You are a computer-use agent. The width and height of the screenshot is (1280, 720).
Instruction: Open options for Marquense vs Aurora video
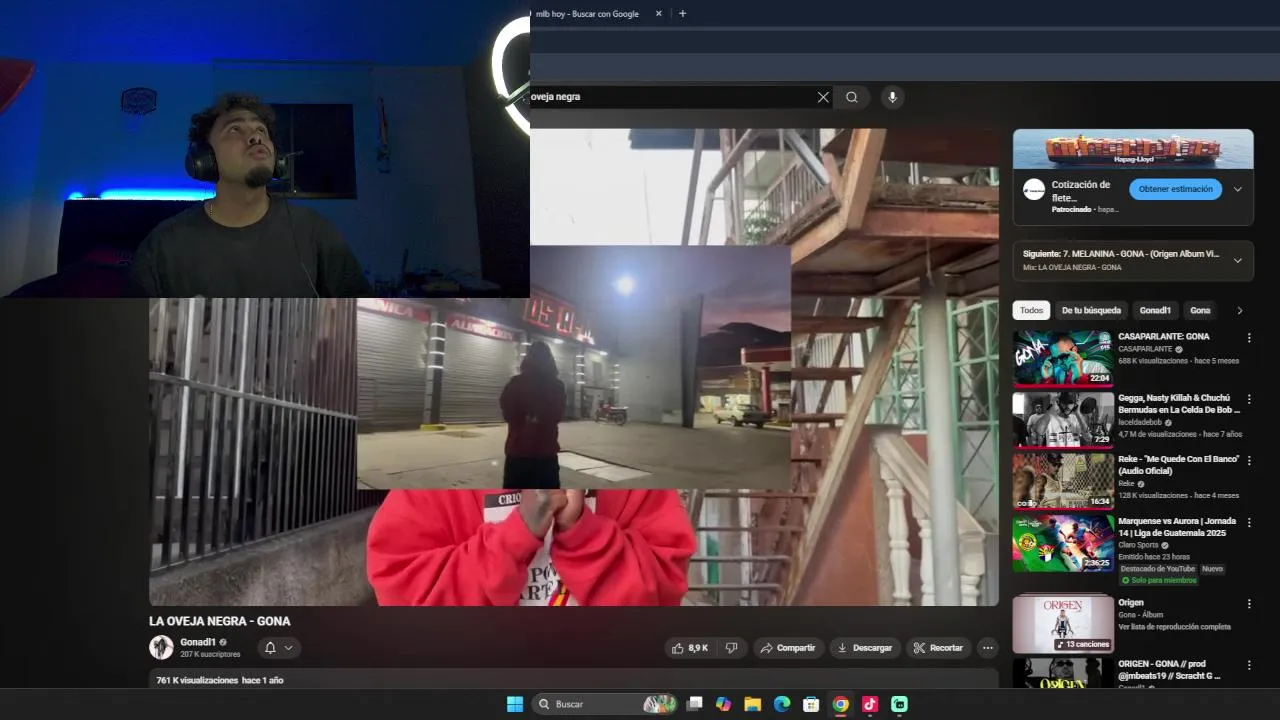tap(1249, 522)
